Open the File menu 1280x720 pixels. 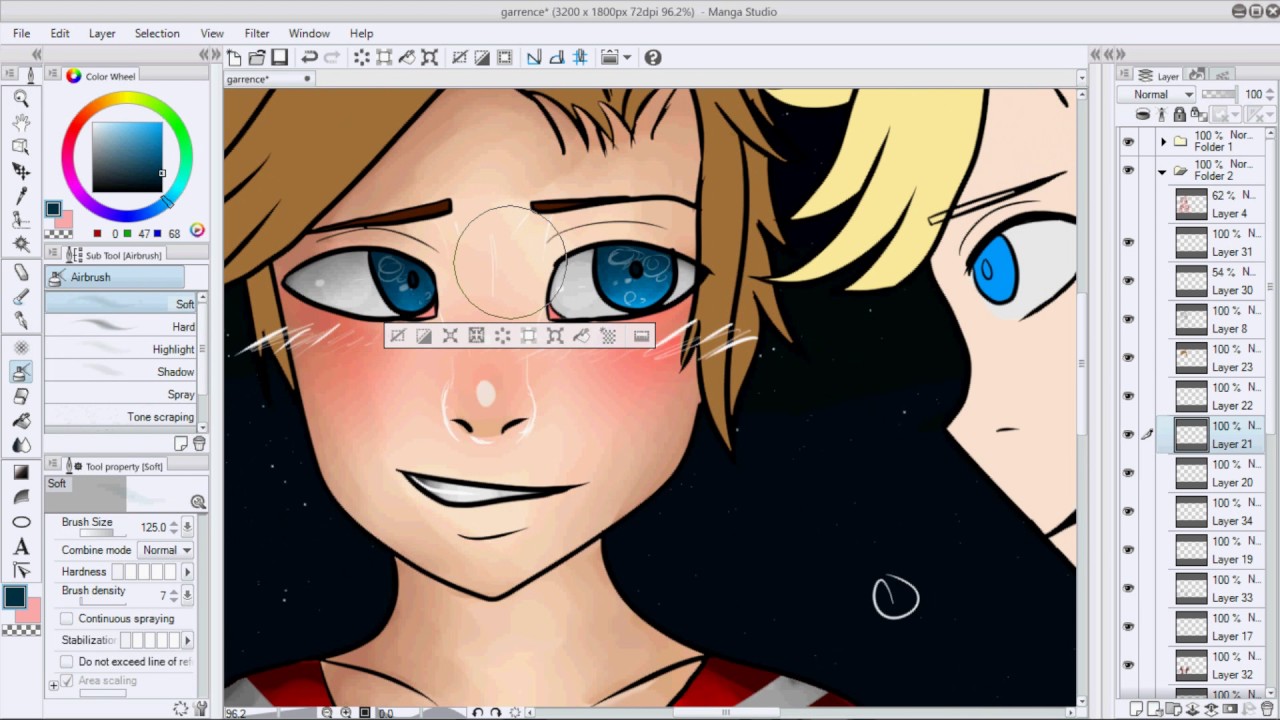point(21,33)
